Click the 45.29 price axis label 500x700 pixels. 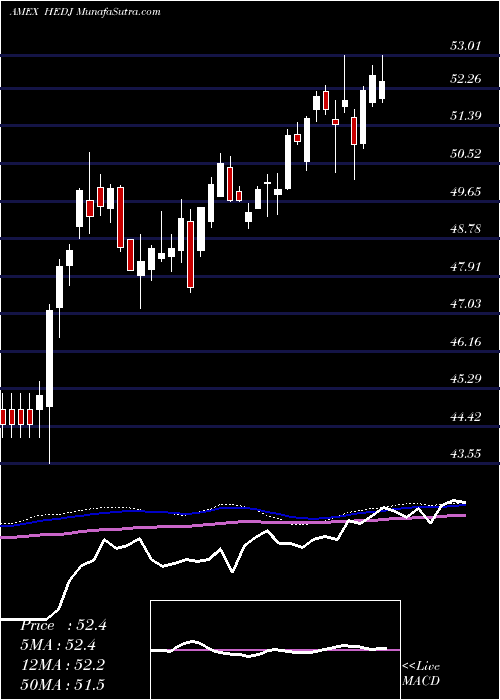[466, 379]
